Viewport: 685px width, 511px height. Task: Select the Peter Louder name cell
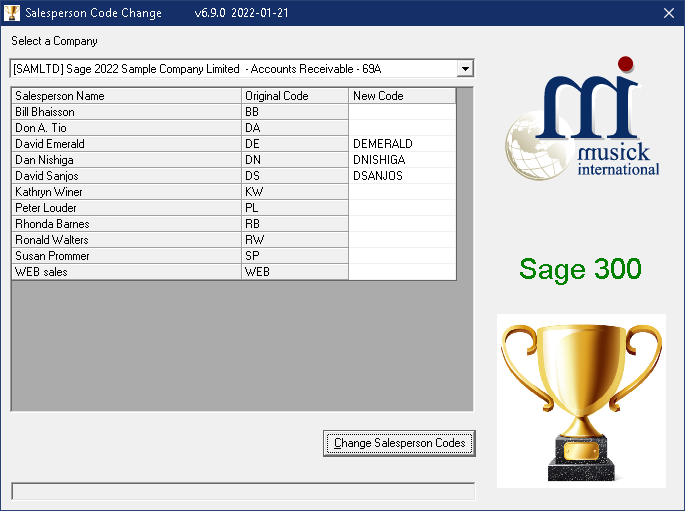[x=127, y=208]
